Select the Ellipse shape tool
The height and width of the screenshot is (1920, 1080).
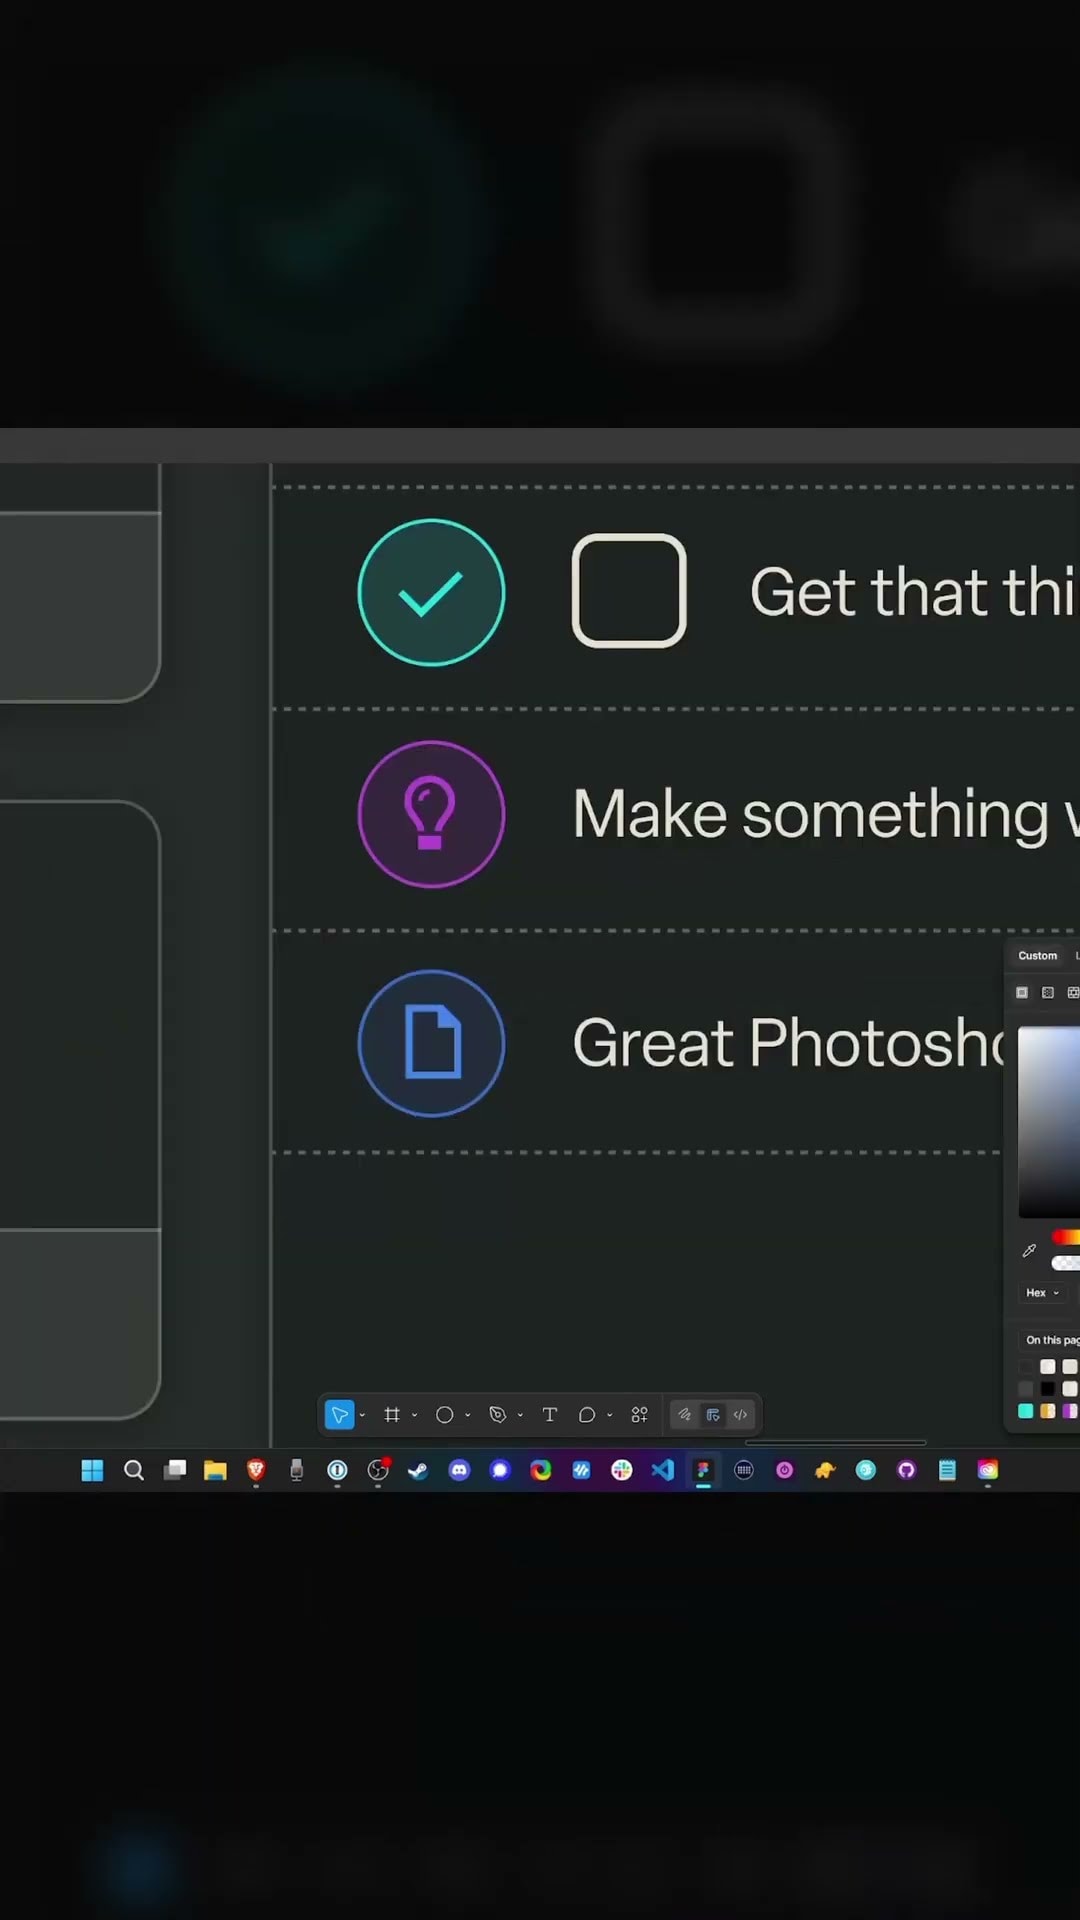[x=445, y=1414]
